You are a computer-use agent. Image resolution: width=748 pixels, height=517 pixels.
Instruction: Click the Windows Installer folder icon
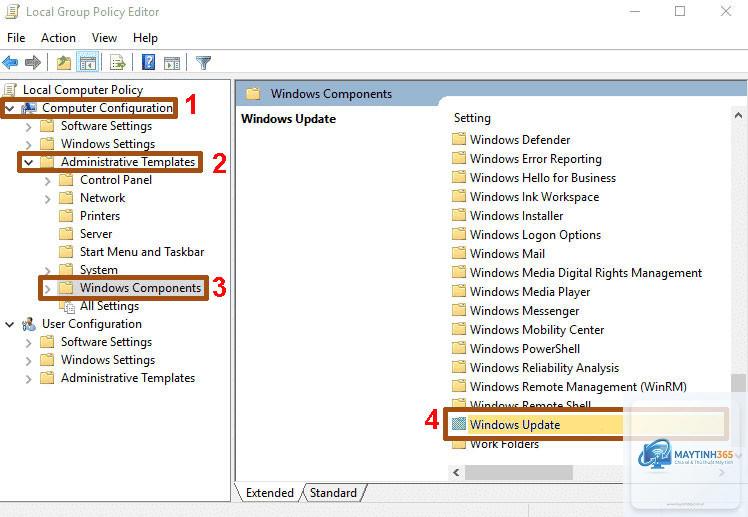(x=458, y=215)
